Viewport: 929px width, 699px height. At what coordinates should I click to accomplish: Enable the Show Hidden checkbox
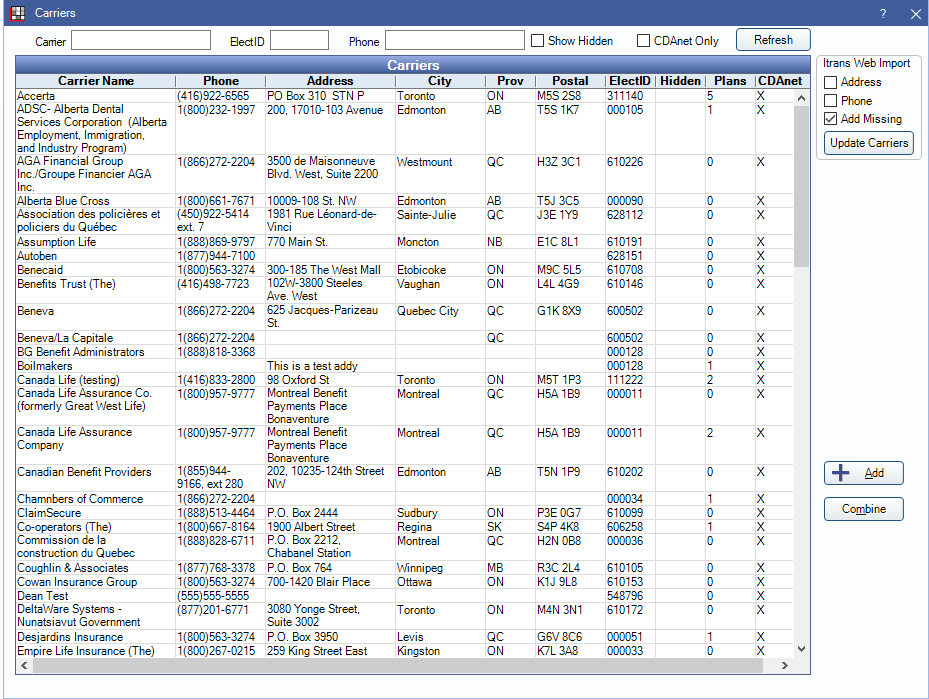pyautogui.click(x=538, y=41)
